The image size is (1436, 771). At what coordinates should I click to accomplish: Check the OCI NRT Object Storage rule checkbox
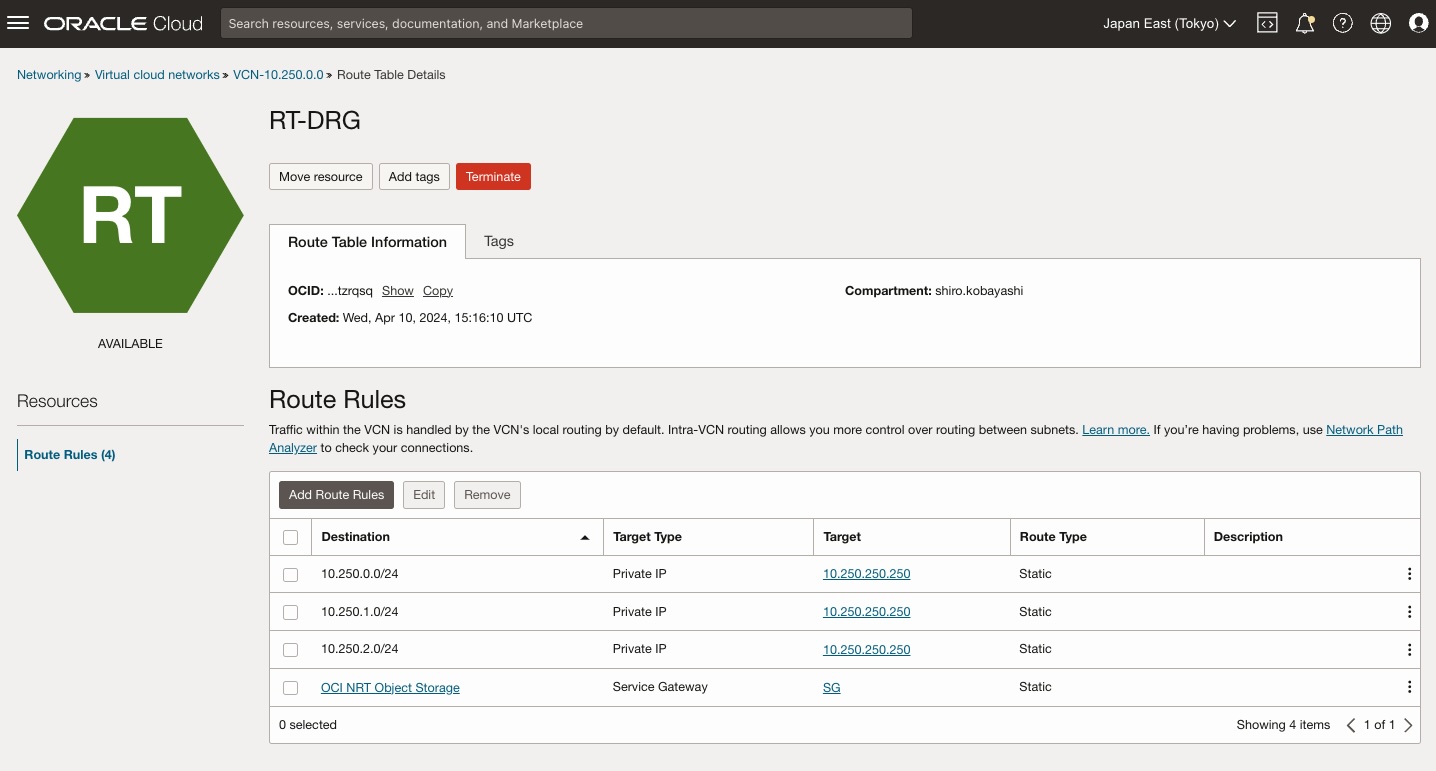click(x=290, y=687)
